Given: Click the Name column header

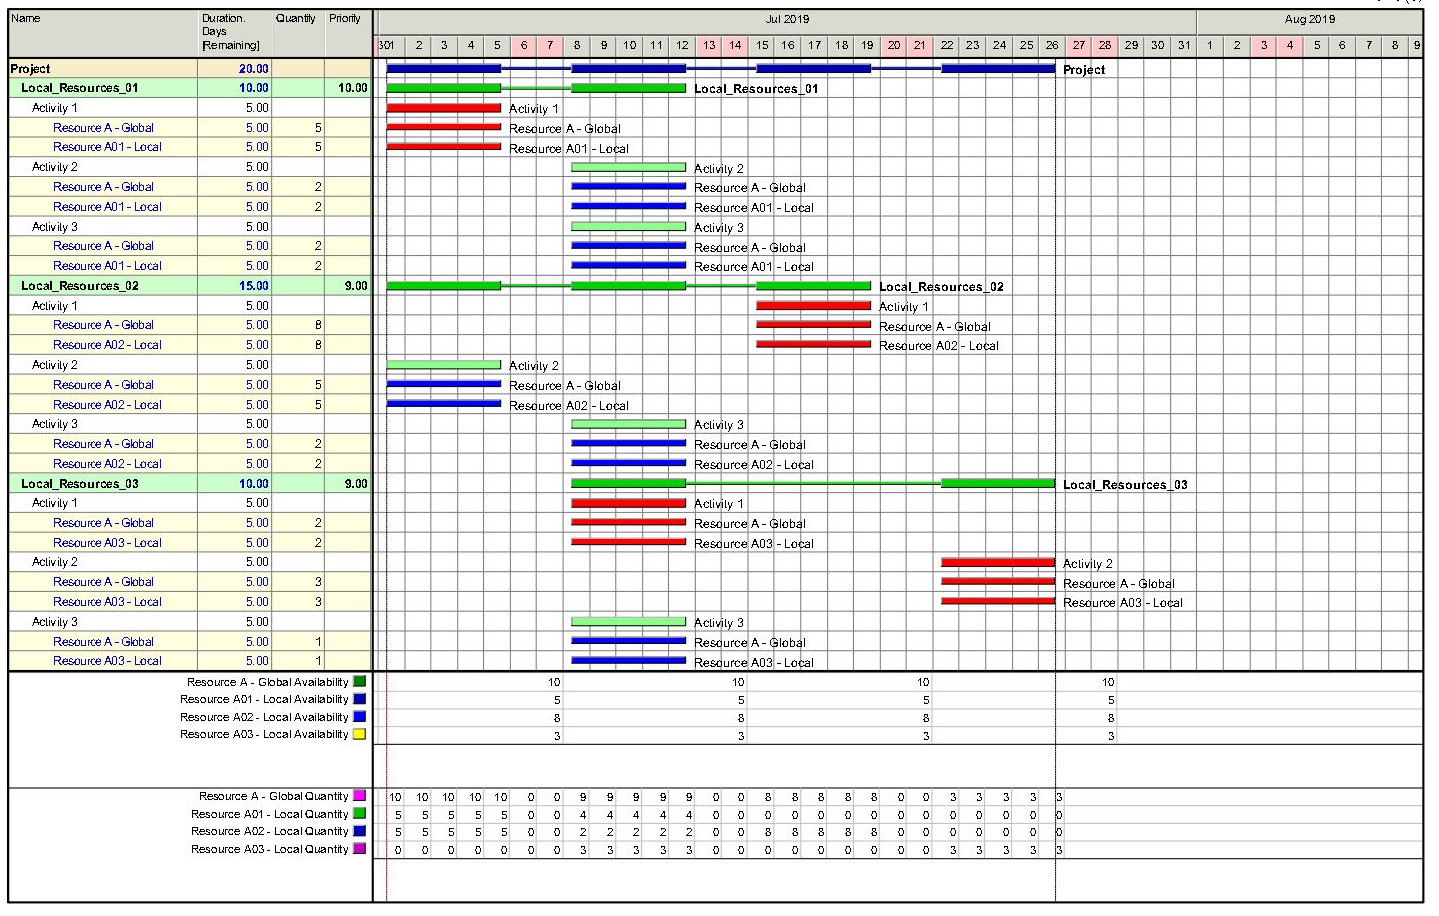Looking at the screenshot, I should (x=104, y=33).
